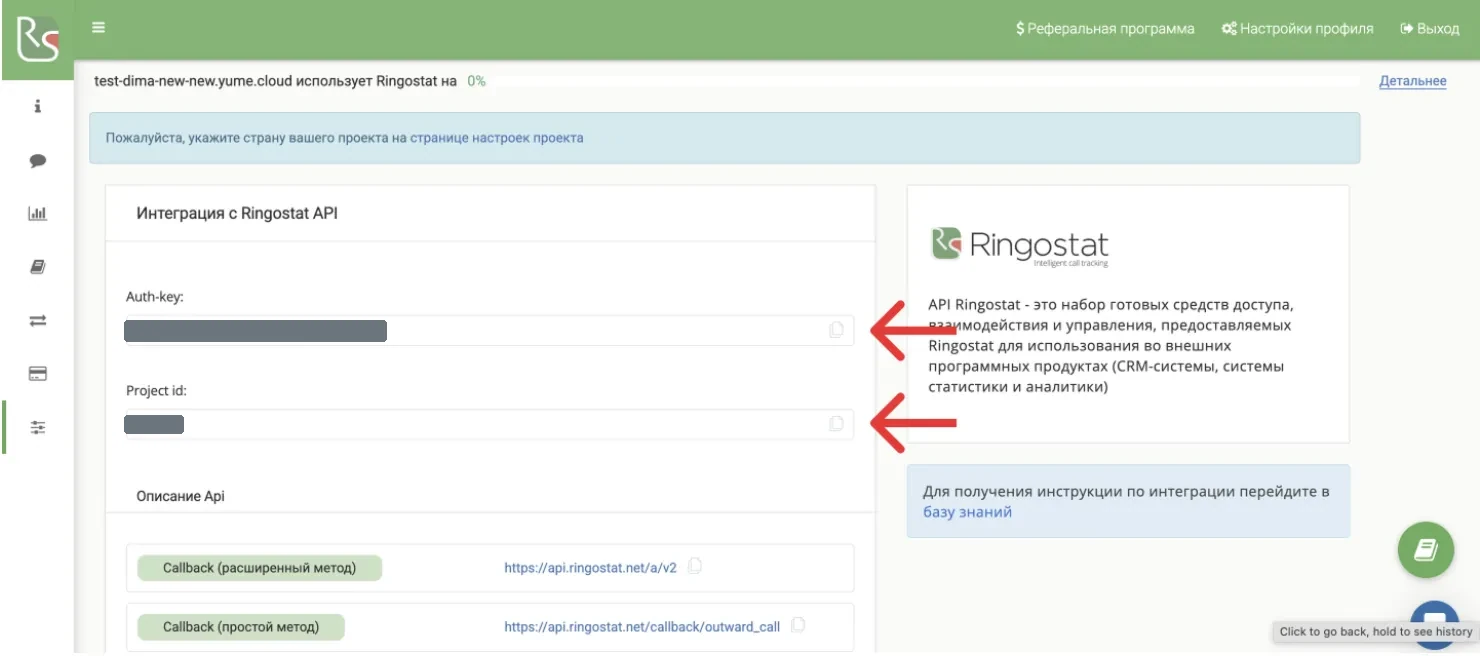
Task: Open the базу знаний link
Action: [x=967, y=512]
